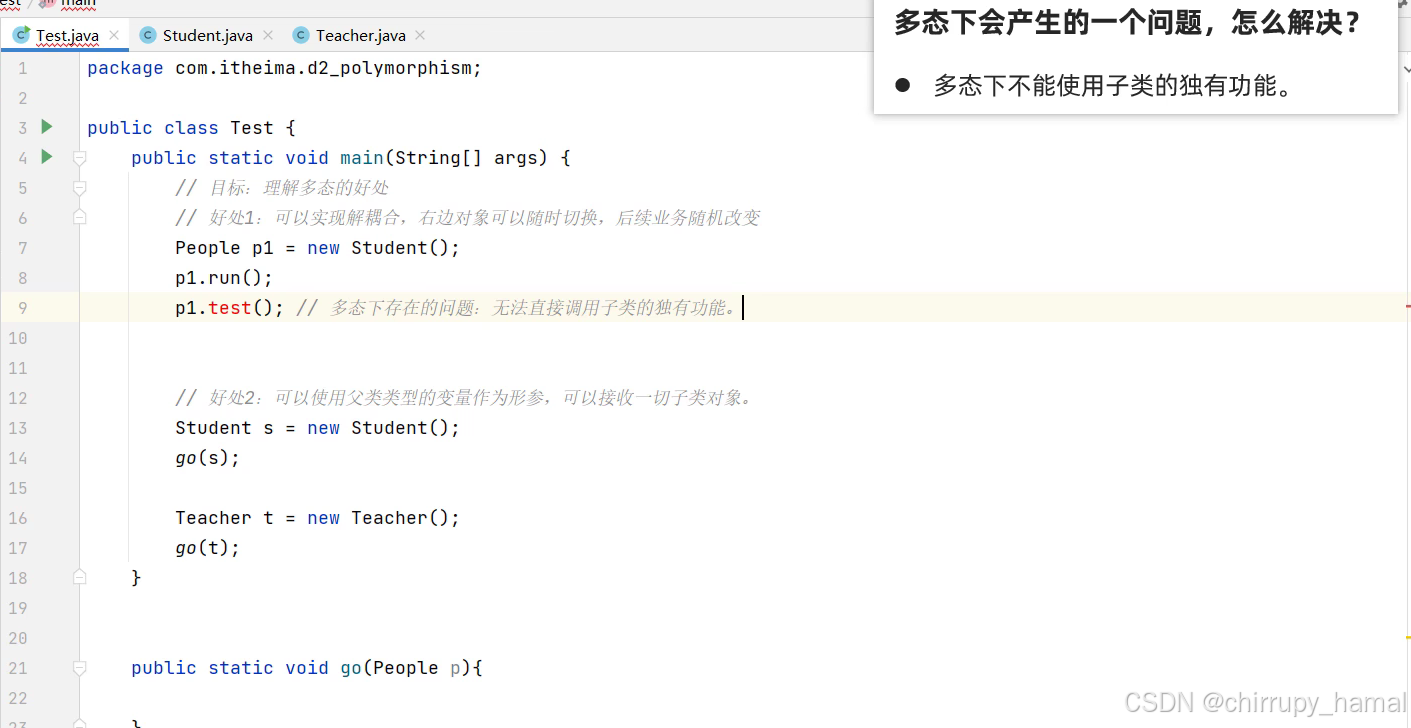Open the Student.java tab
The height and width of the screenshot is (728, 1411).
207,35
